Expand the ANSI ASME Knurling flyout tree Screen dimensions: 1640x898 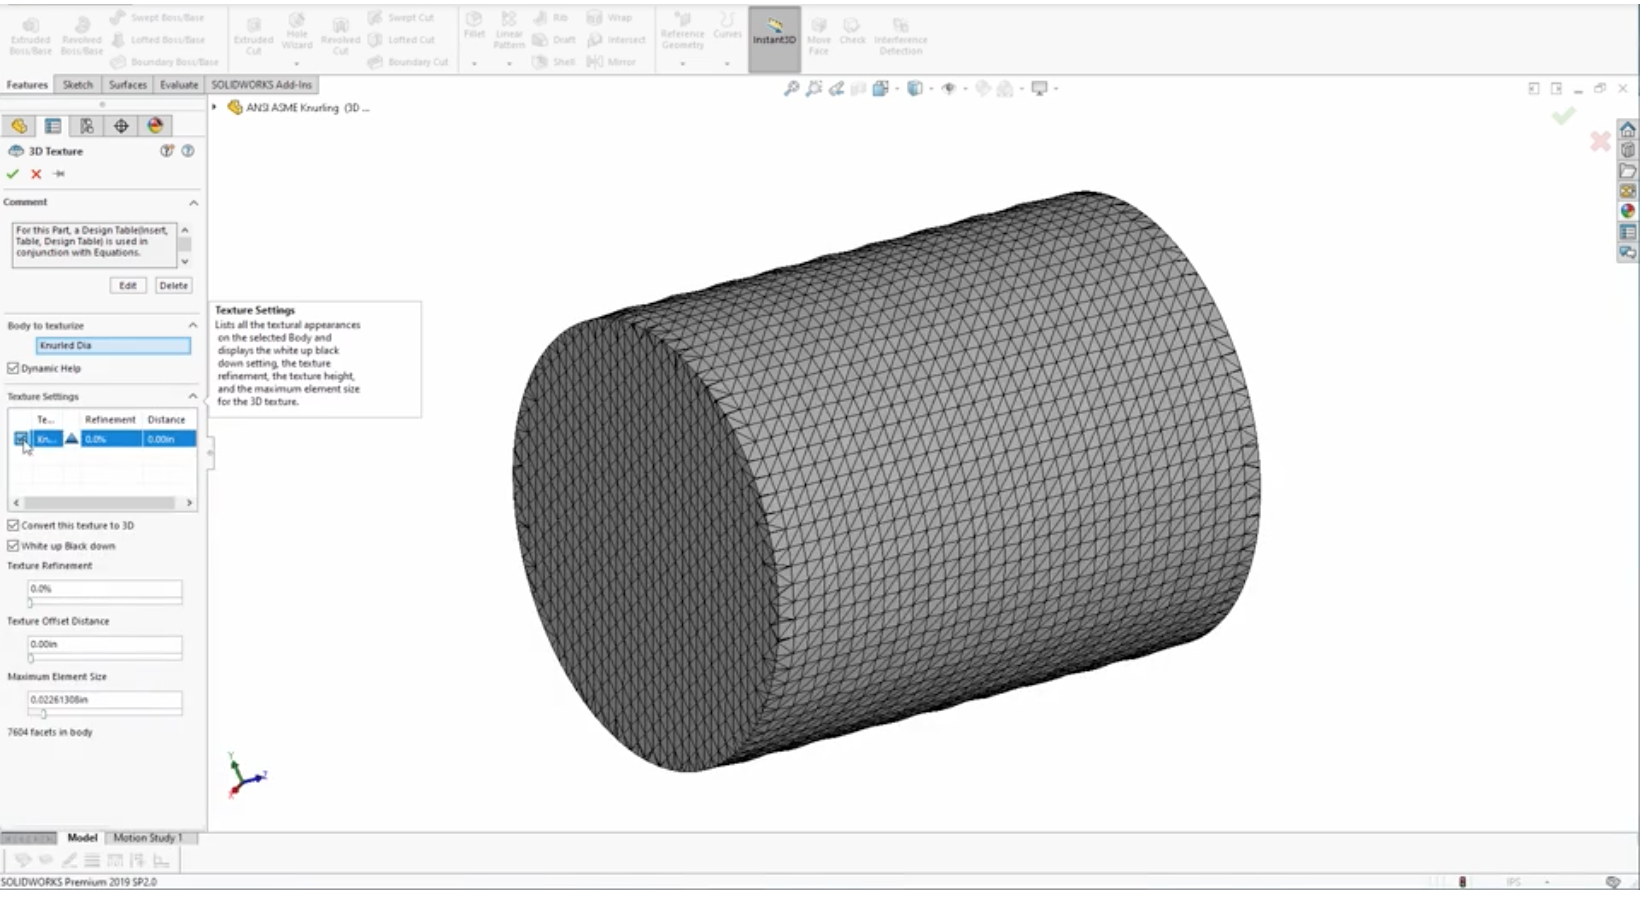pyautogui.click(x=214, y=107)
